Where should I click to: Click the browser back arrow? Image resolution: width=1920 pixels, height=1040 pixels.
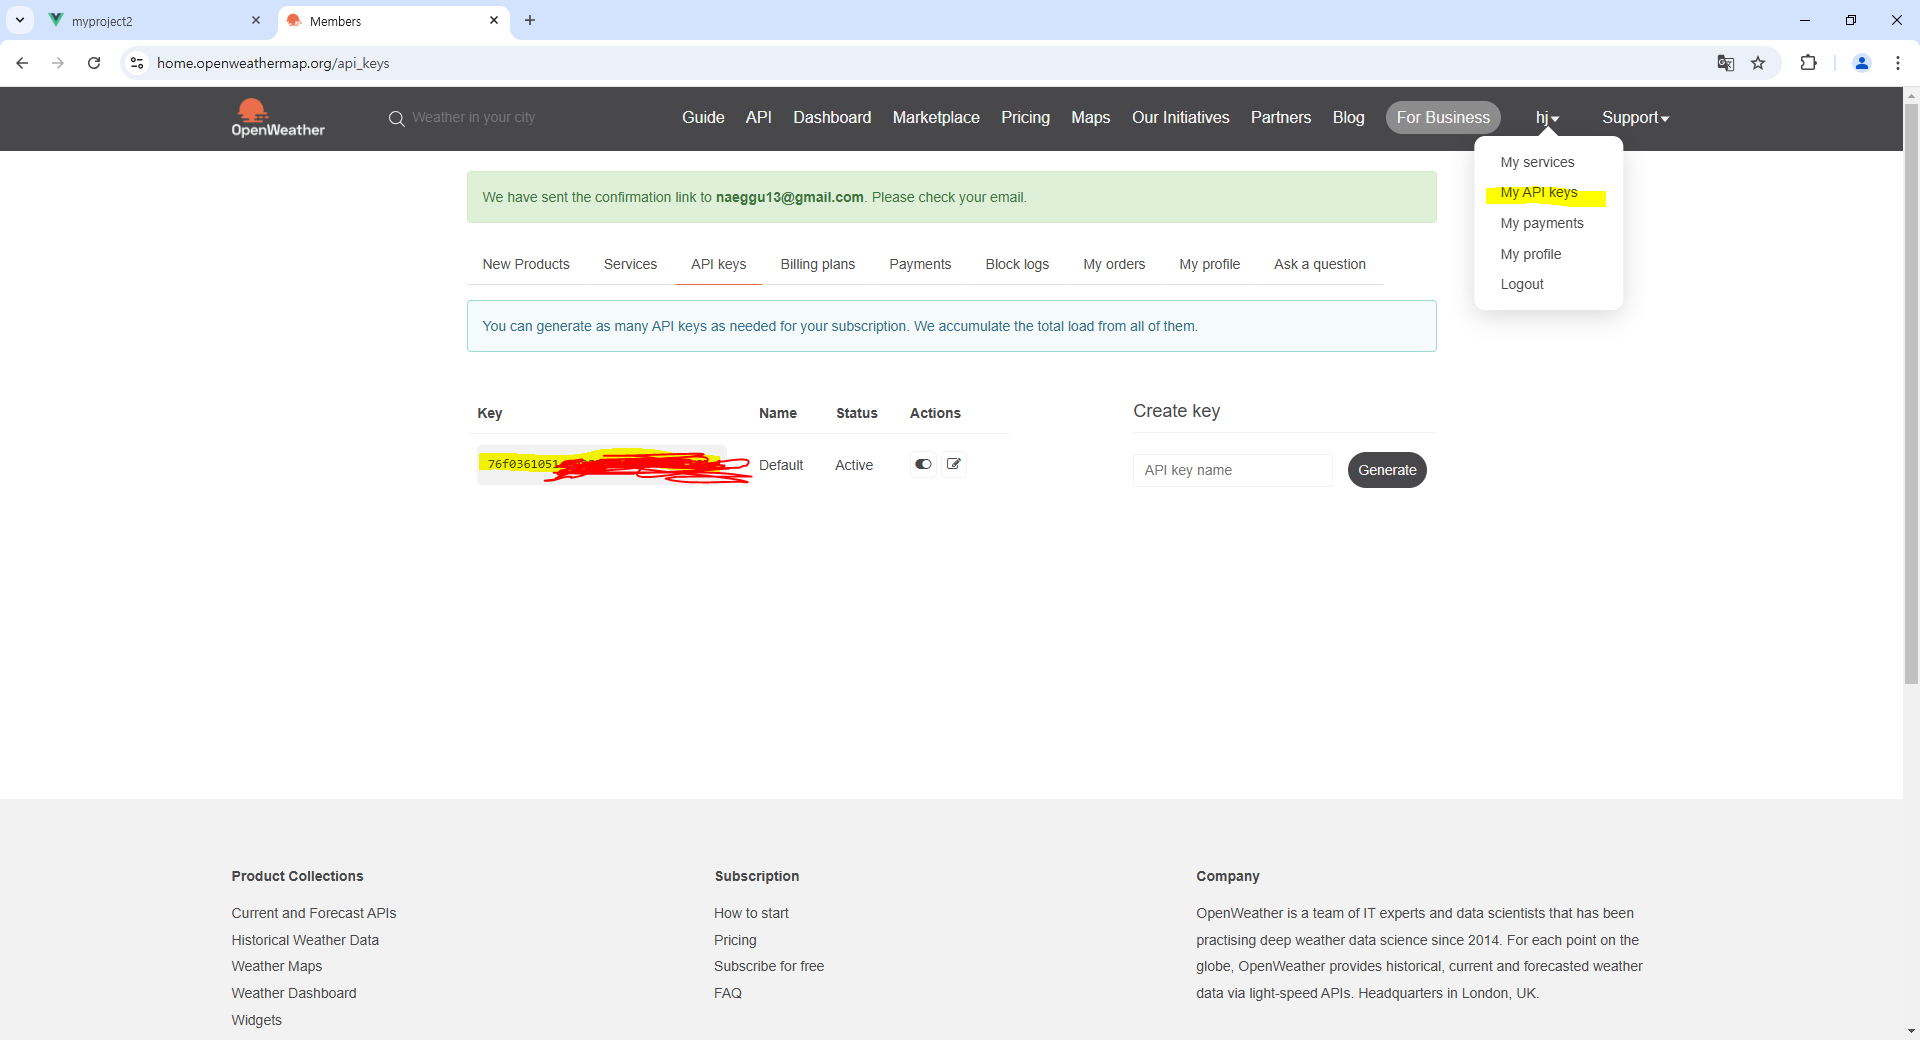[x=22, y=63]
